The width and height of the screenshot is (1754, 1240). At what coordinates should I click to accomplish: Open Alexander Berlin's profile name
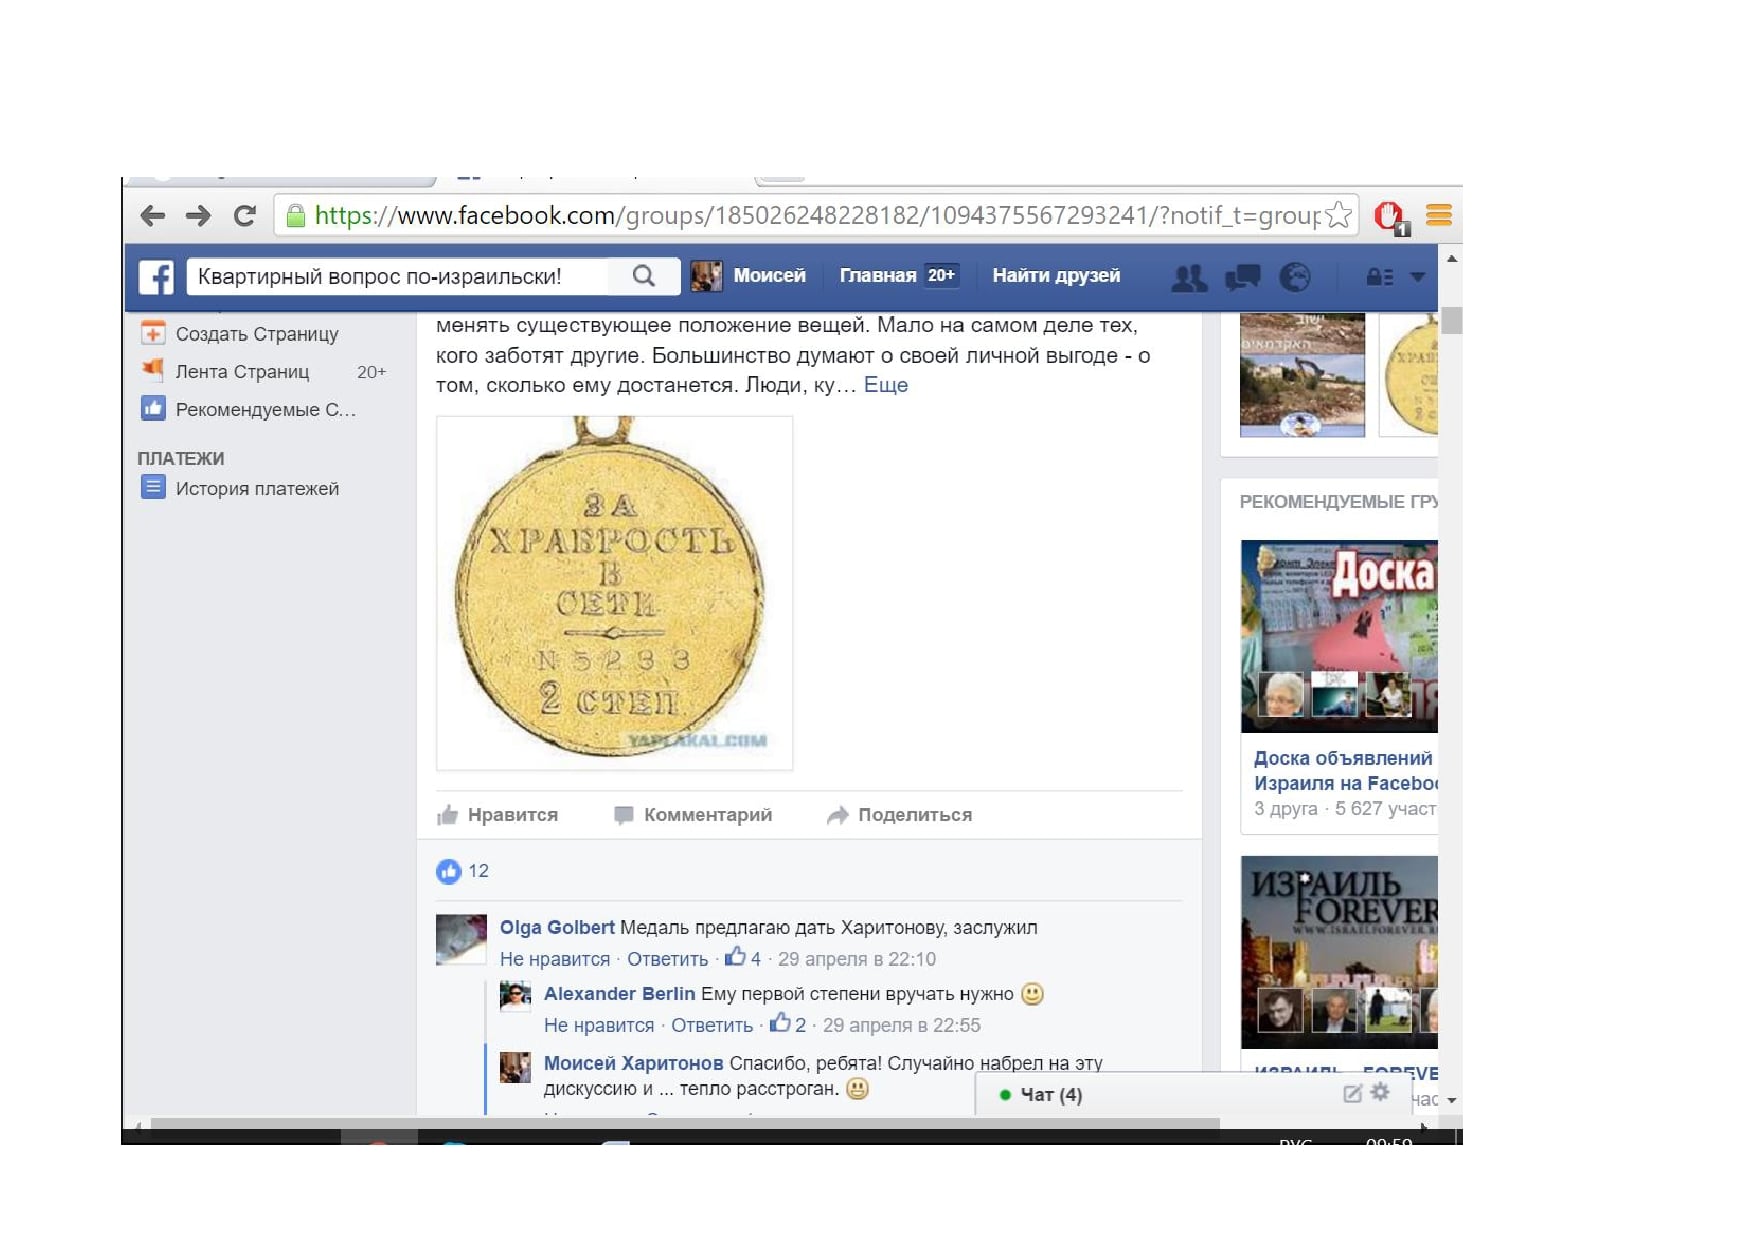(x=619, y=994)
